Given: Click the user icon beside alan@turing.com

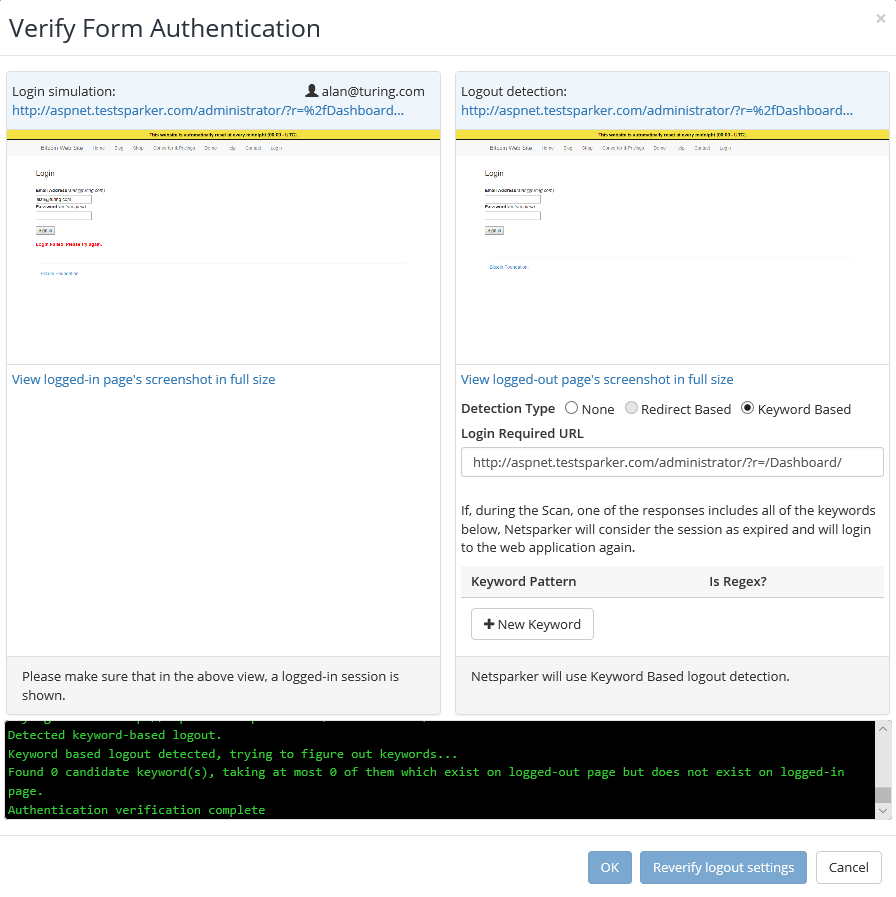Looking at the screenshot, I should pos(312,90).
